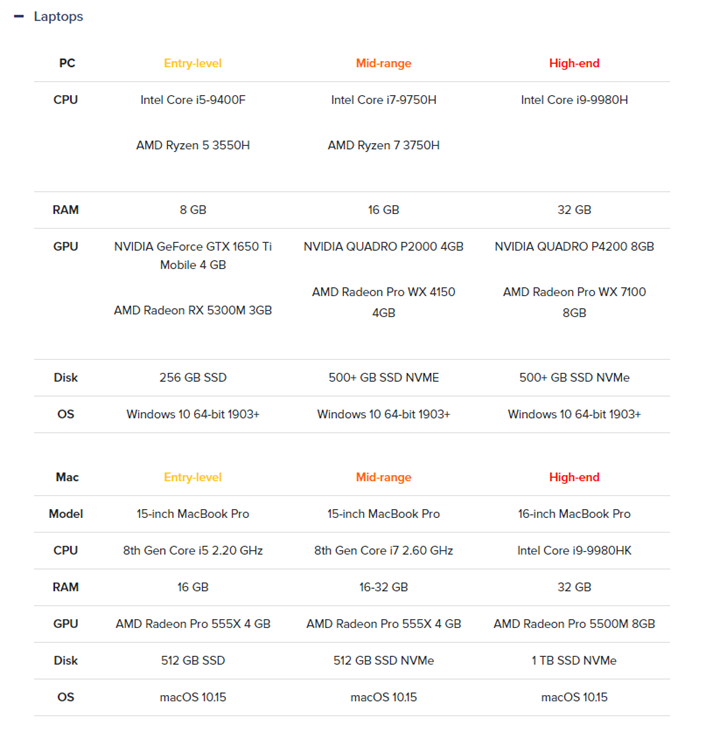Select the 256 GB SSD disk cell
The height and width of the screenshot is (731, 706).
point(193,378)
